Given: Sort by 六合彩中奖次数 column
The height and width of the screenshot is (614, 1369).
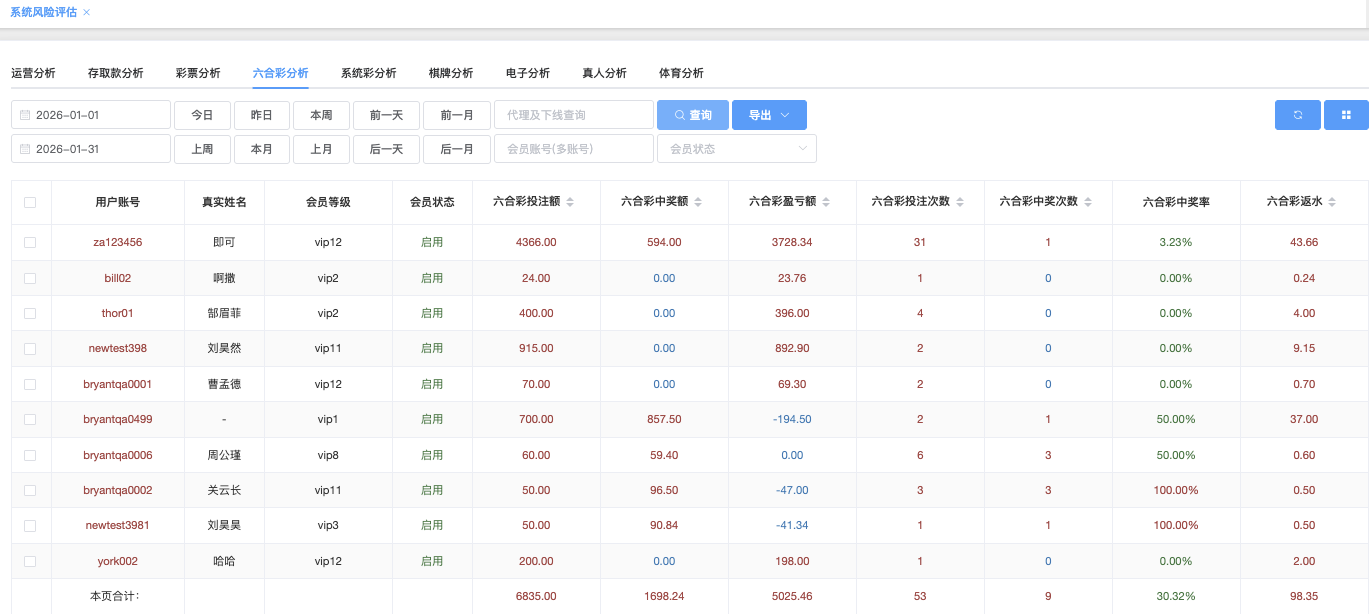Looking at the screenshot, I should pyautogui.click(x=1088, y=202).
